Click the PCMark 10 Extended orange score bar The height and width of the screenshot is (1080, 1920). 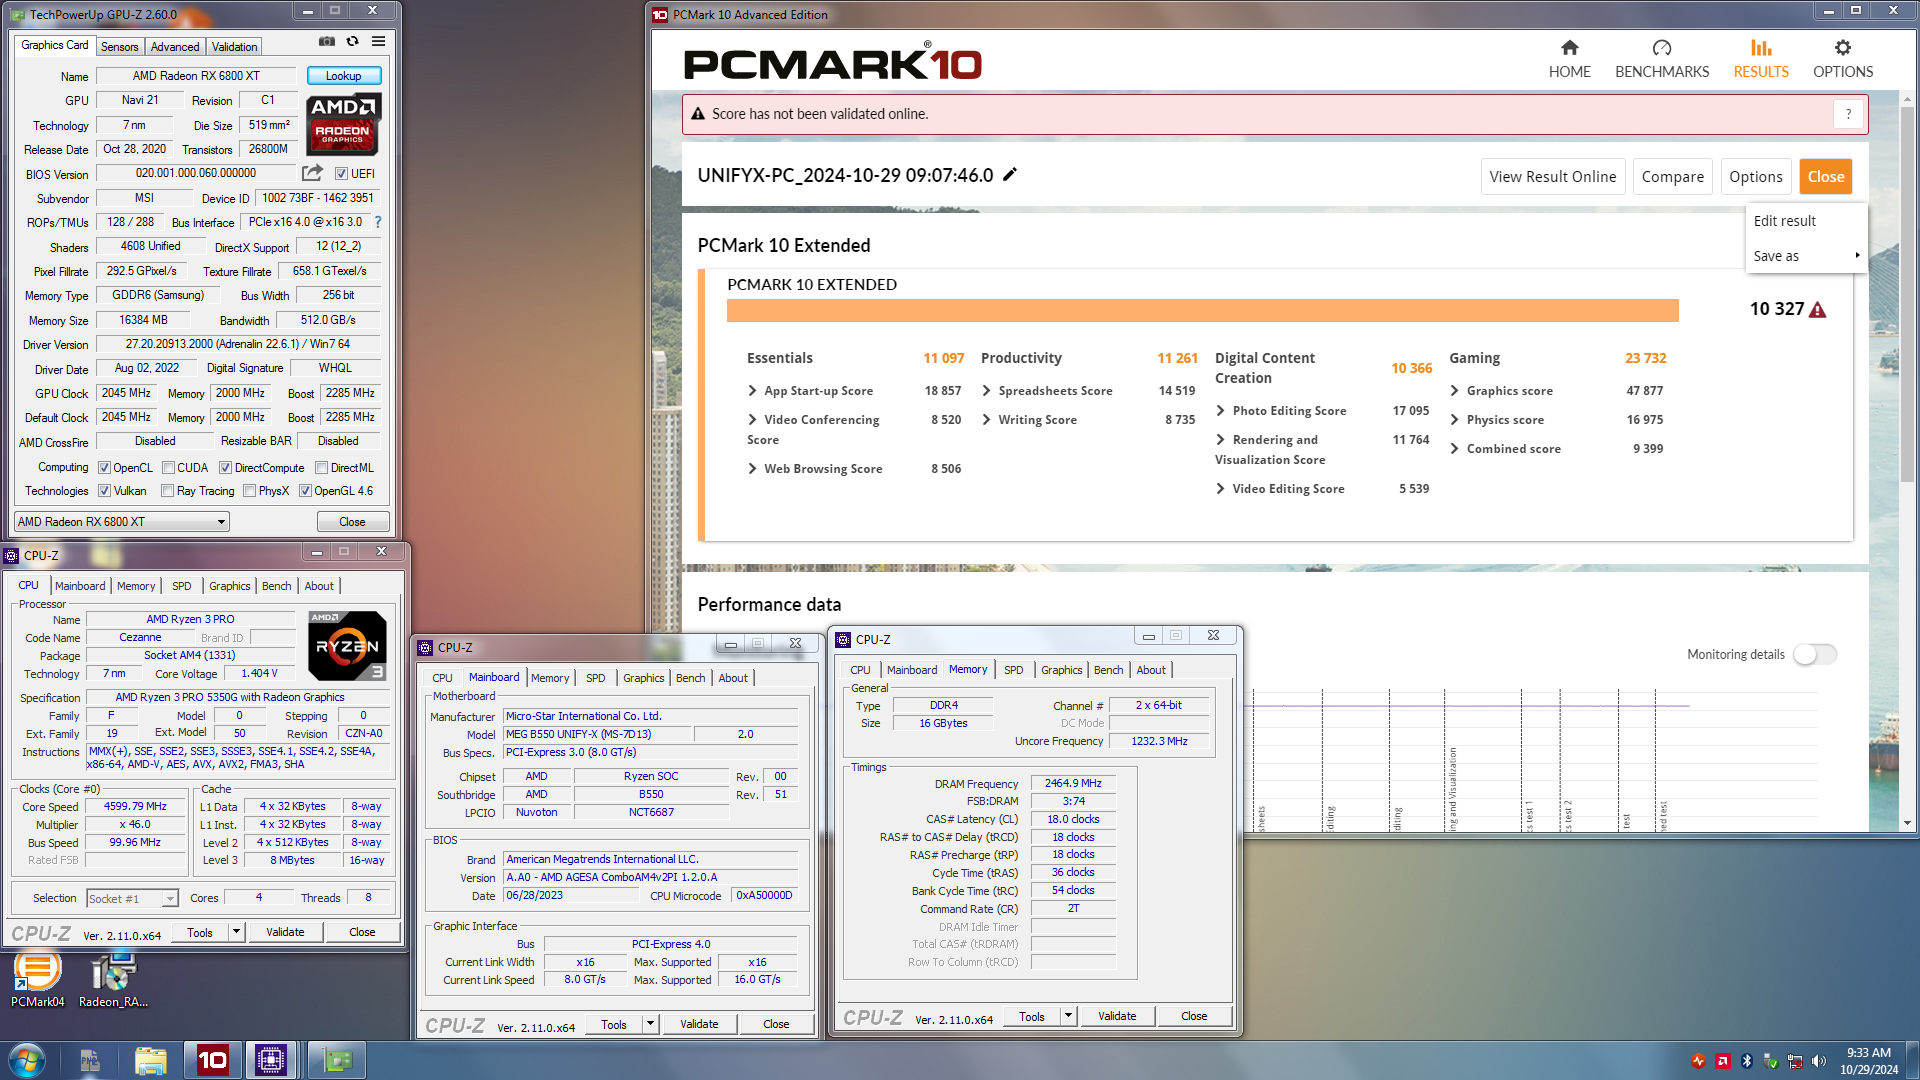[x=1202, y=310]
